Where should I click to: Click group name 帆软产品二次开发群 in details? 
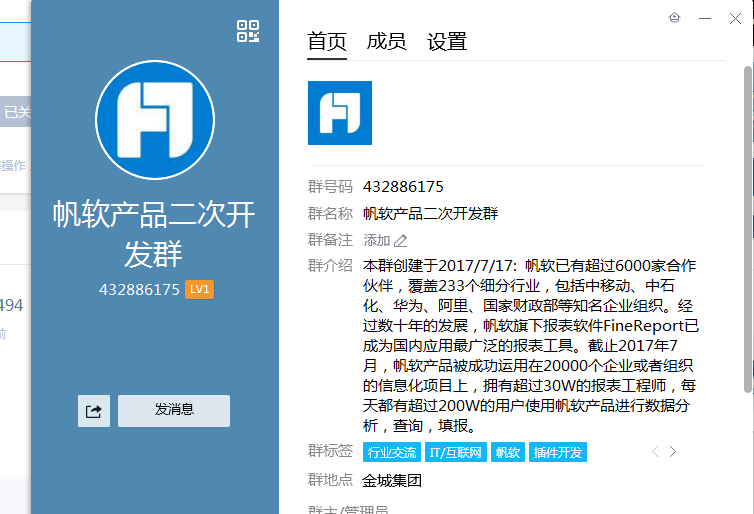click(x=430, y=213)
